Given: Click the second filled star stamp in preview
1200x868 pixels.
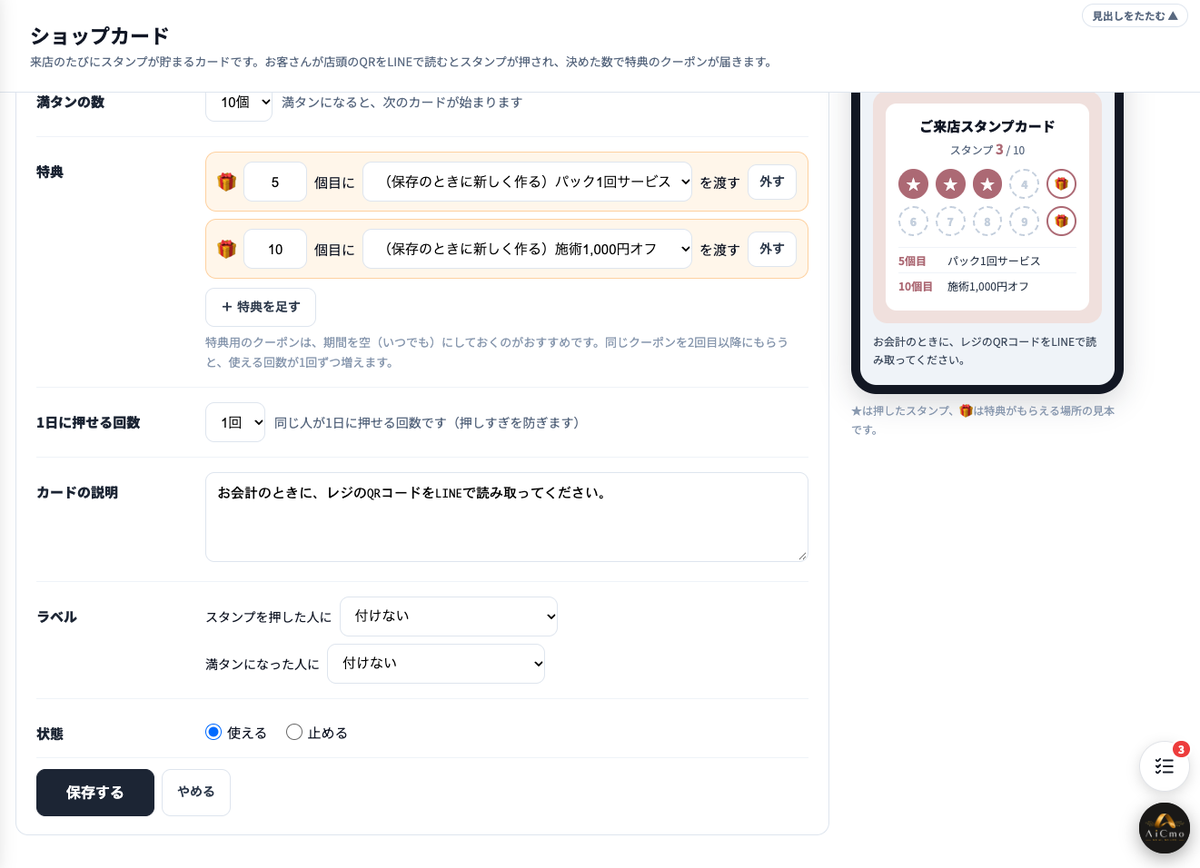Looking at the screenshot, I should pyautogui.click(x=950, y=184).
